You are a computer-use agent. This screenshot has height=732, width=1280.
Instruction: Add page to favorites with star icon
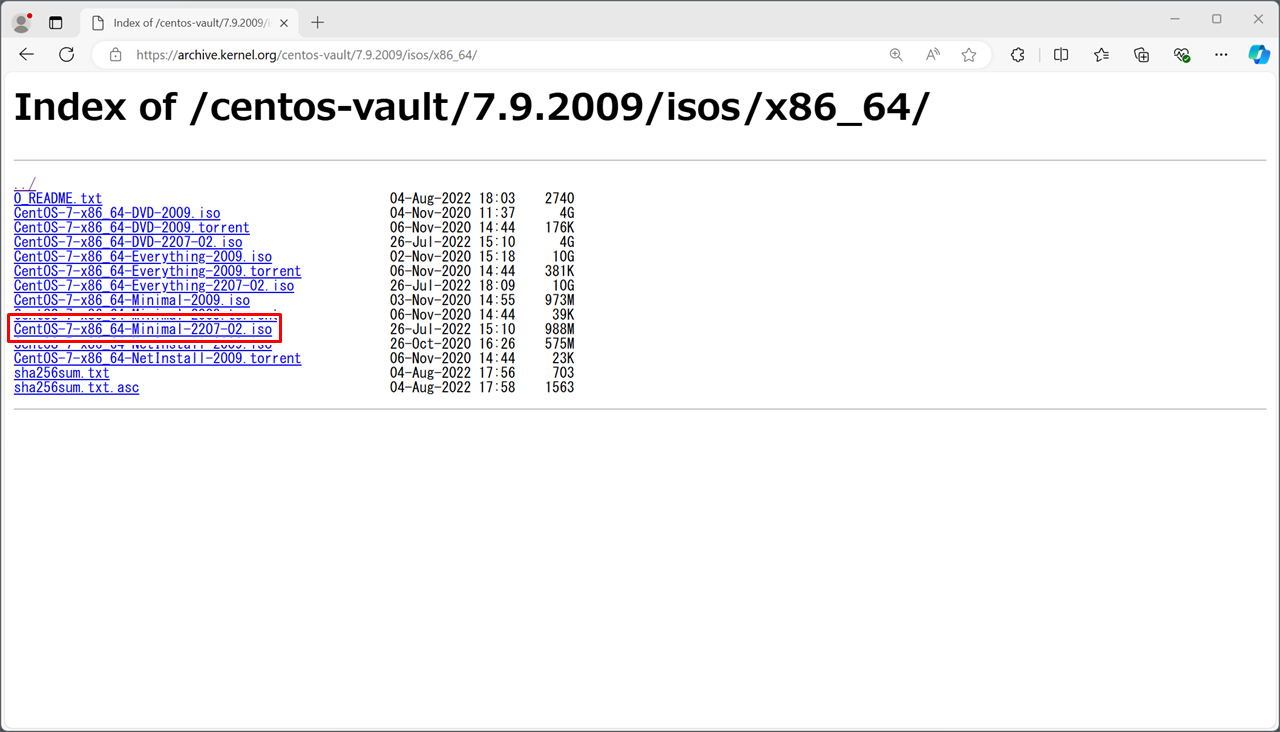coord(968,55)
